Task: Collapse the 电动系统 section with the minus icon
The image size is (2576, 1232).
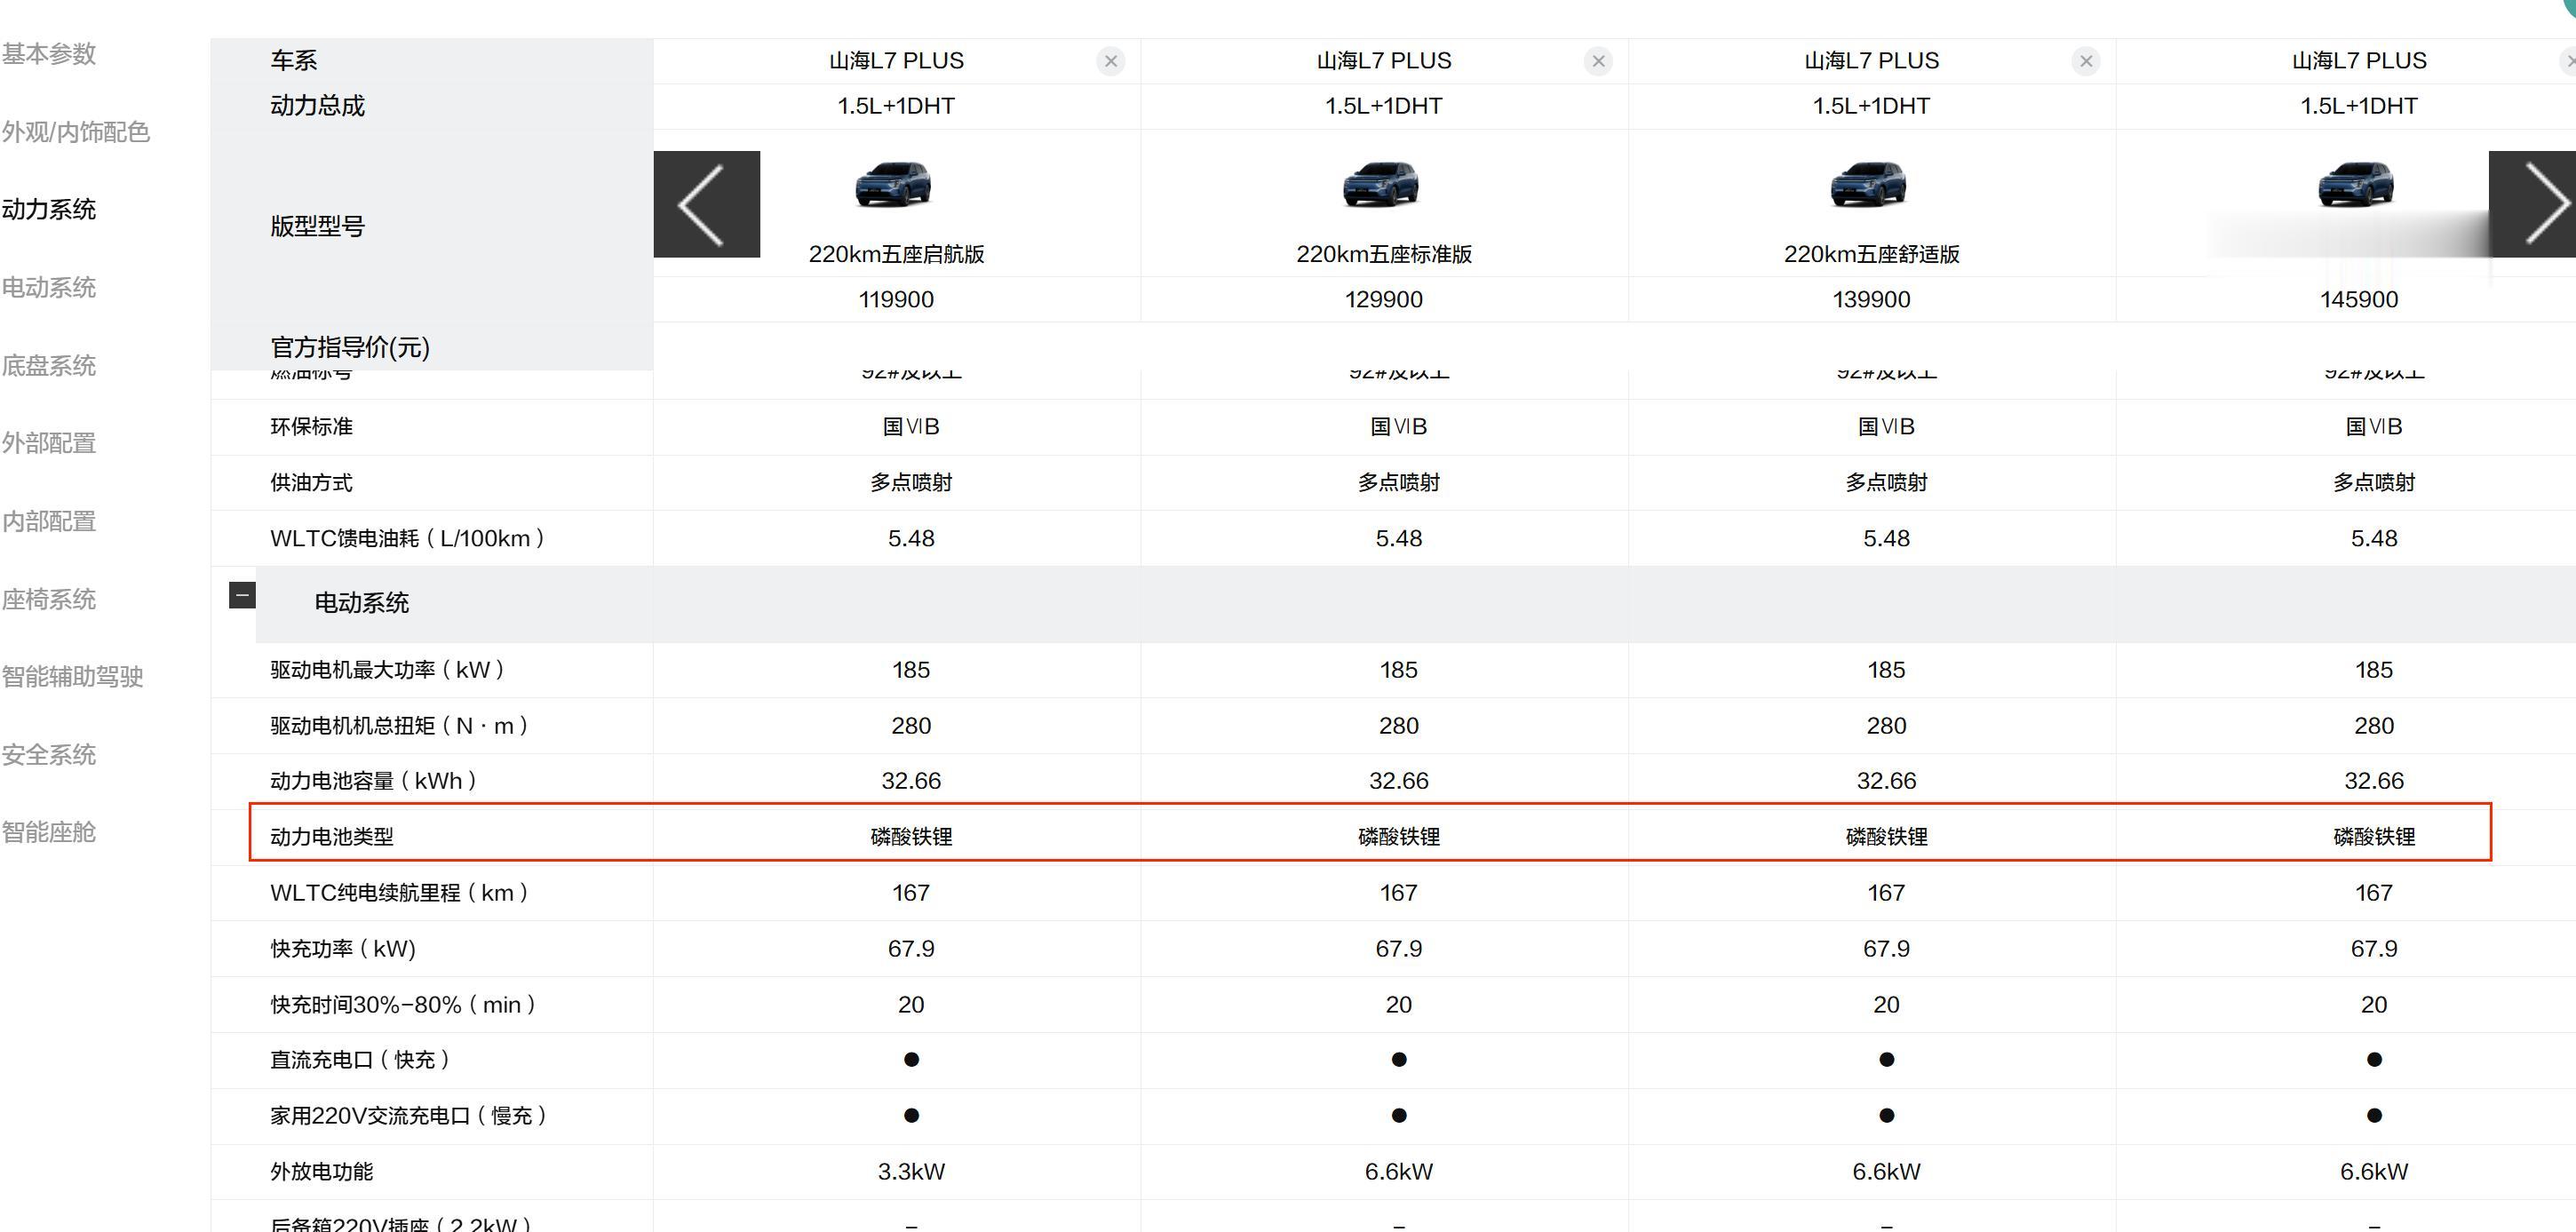Action: click(x=242, y=595)
